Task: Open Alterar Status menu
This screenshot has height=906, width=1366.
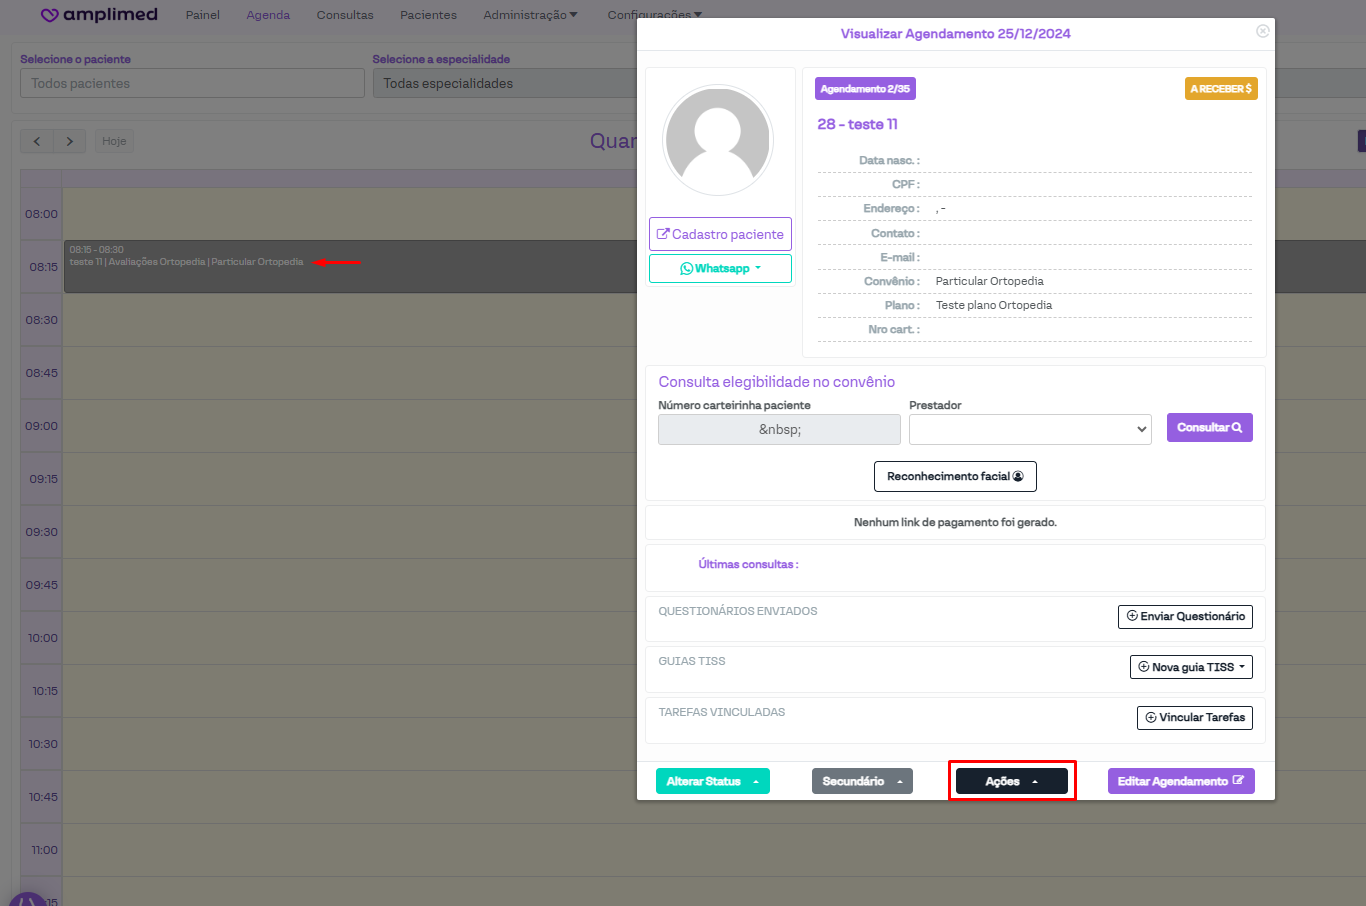Action: (712, 781)
